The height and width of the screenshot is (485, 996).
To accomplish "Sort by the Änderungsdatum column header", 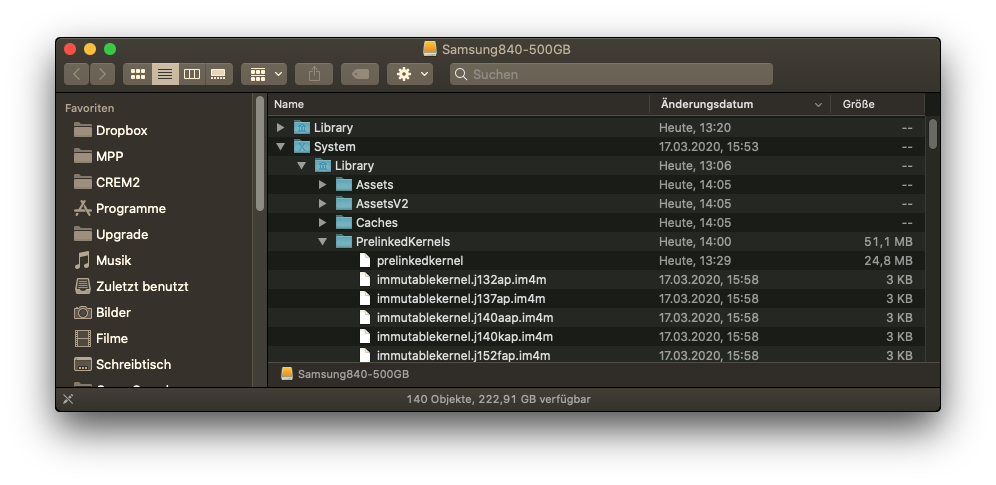I will pos(740,104).
